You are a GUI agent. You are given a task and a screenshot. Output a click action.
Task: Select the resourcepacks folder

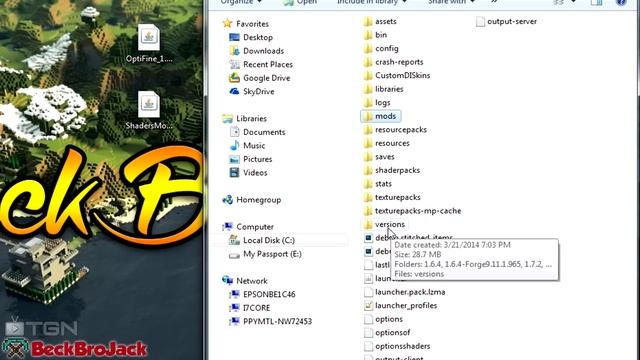coord(395,129)
